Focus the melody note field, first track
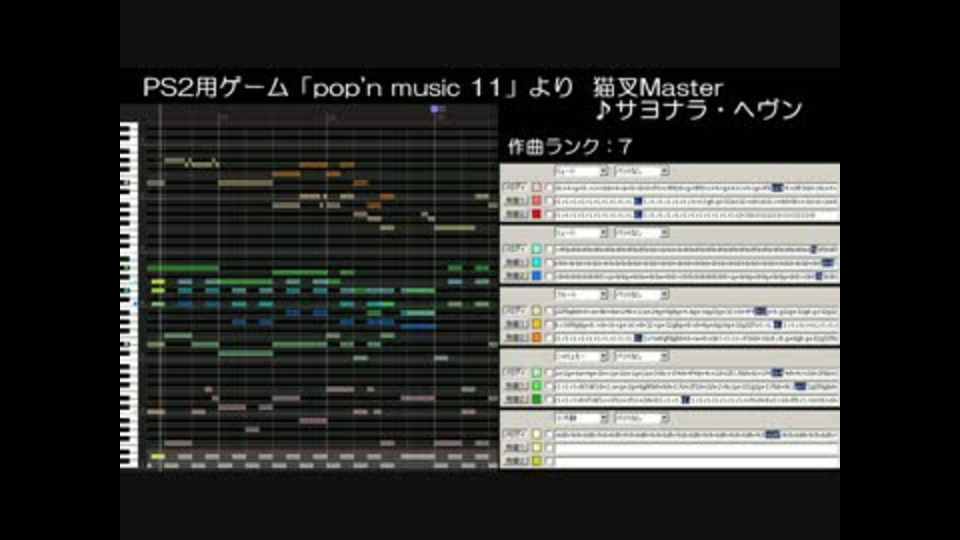Viewport: 960px width, 540px height. click(696, 187)
